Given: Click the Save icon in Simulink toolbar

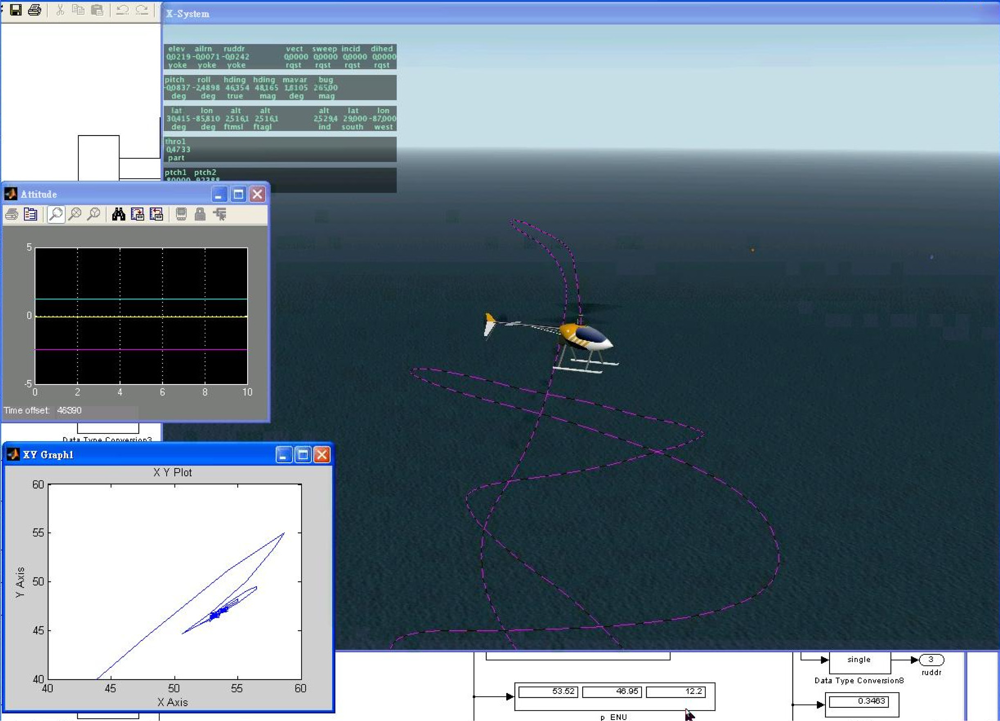Looking at the screenshot, I should (x=15, y=10).
